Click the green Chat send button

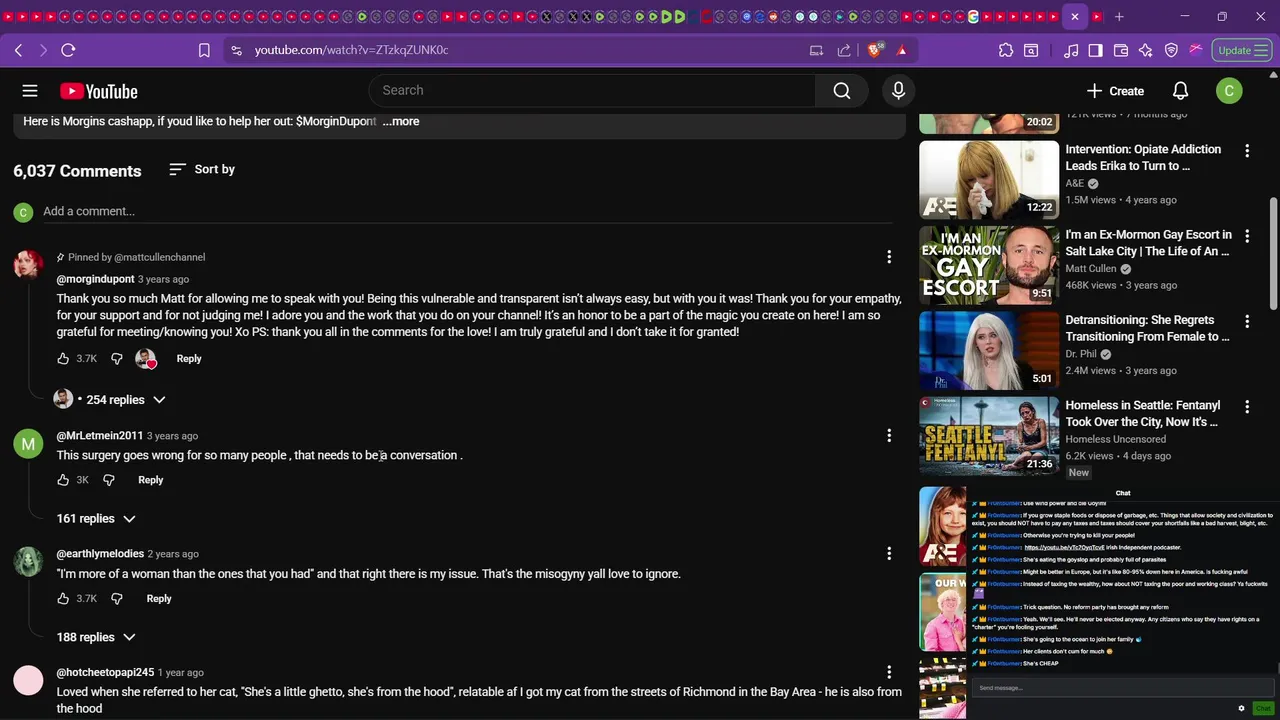[1262, 708]
